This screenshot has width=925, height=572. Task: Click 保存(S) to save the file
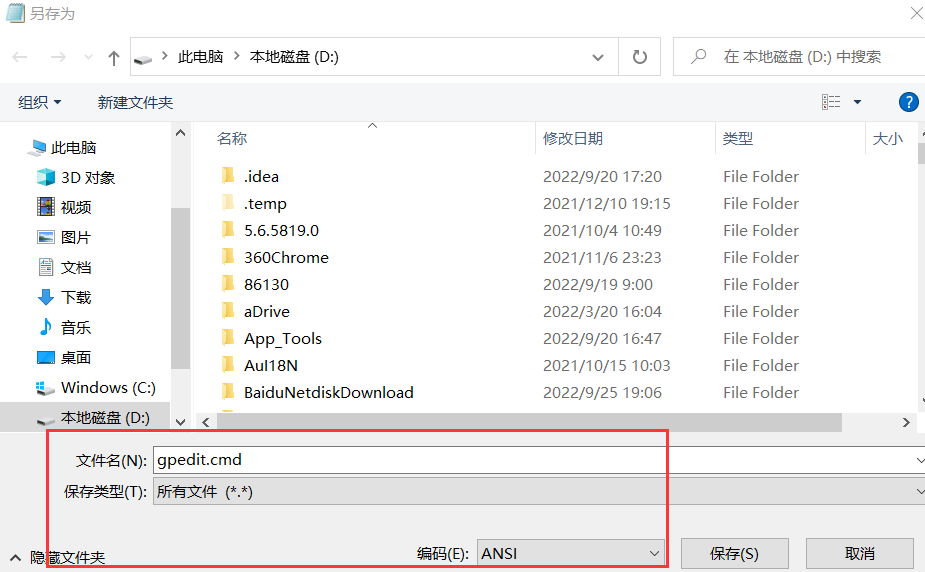734,554
